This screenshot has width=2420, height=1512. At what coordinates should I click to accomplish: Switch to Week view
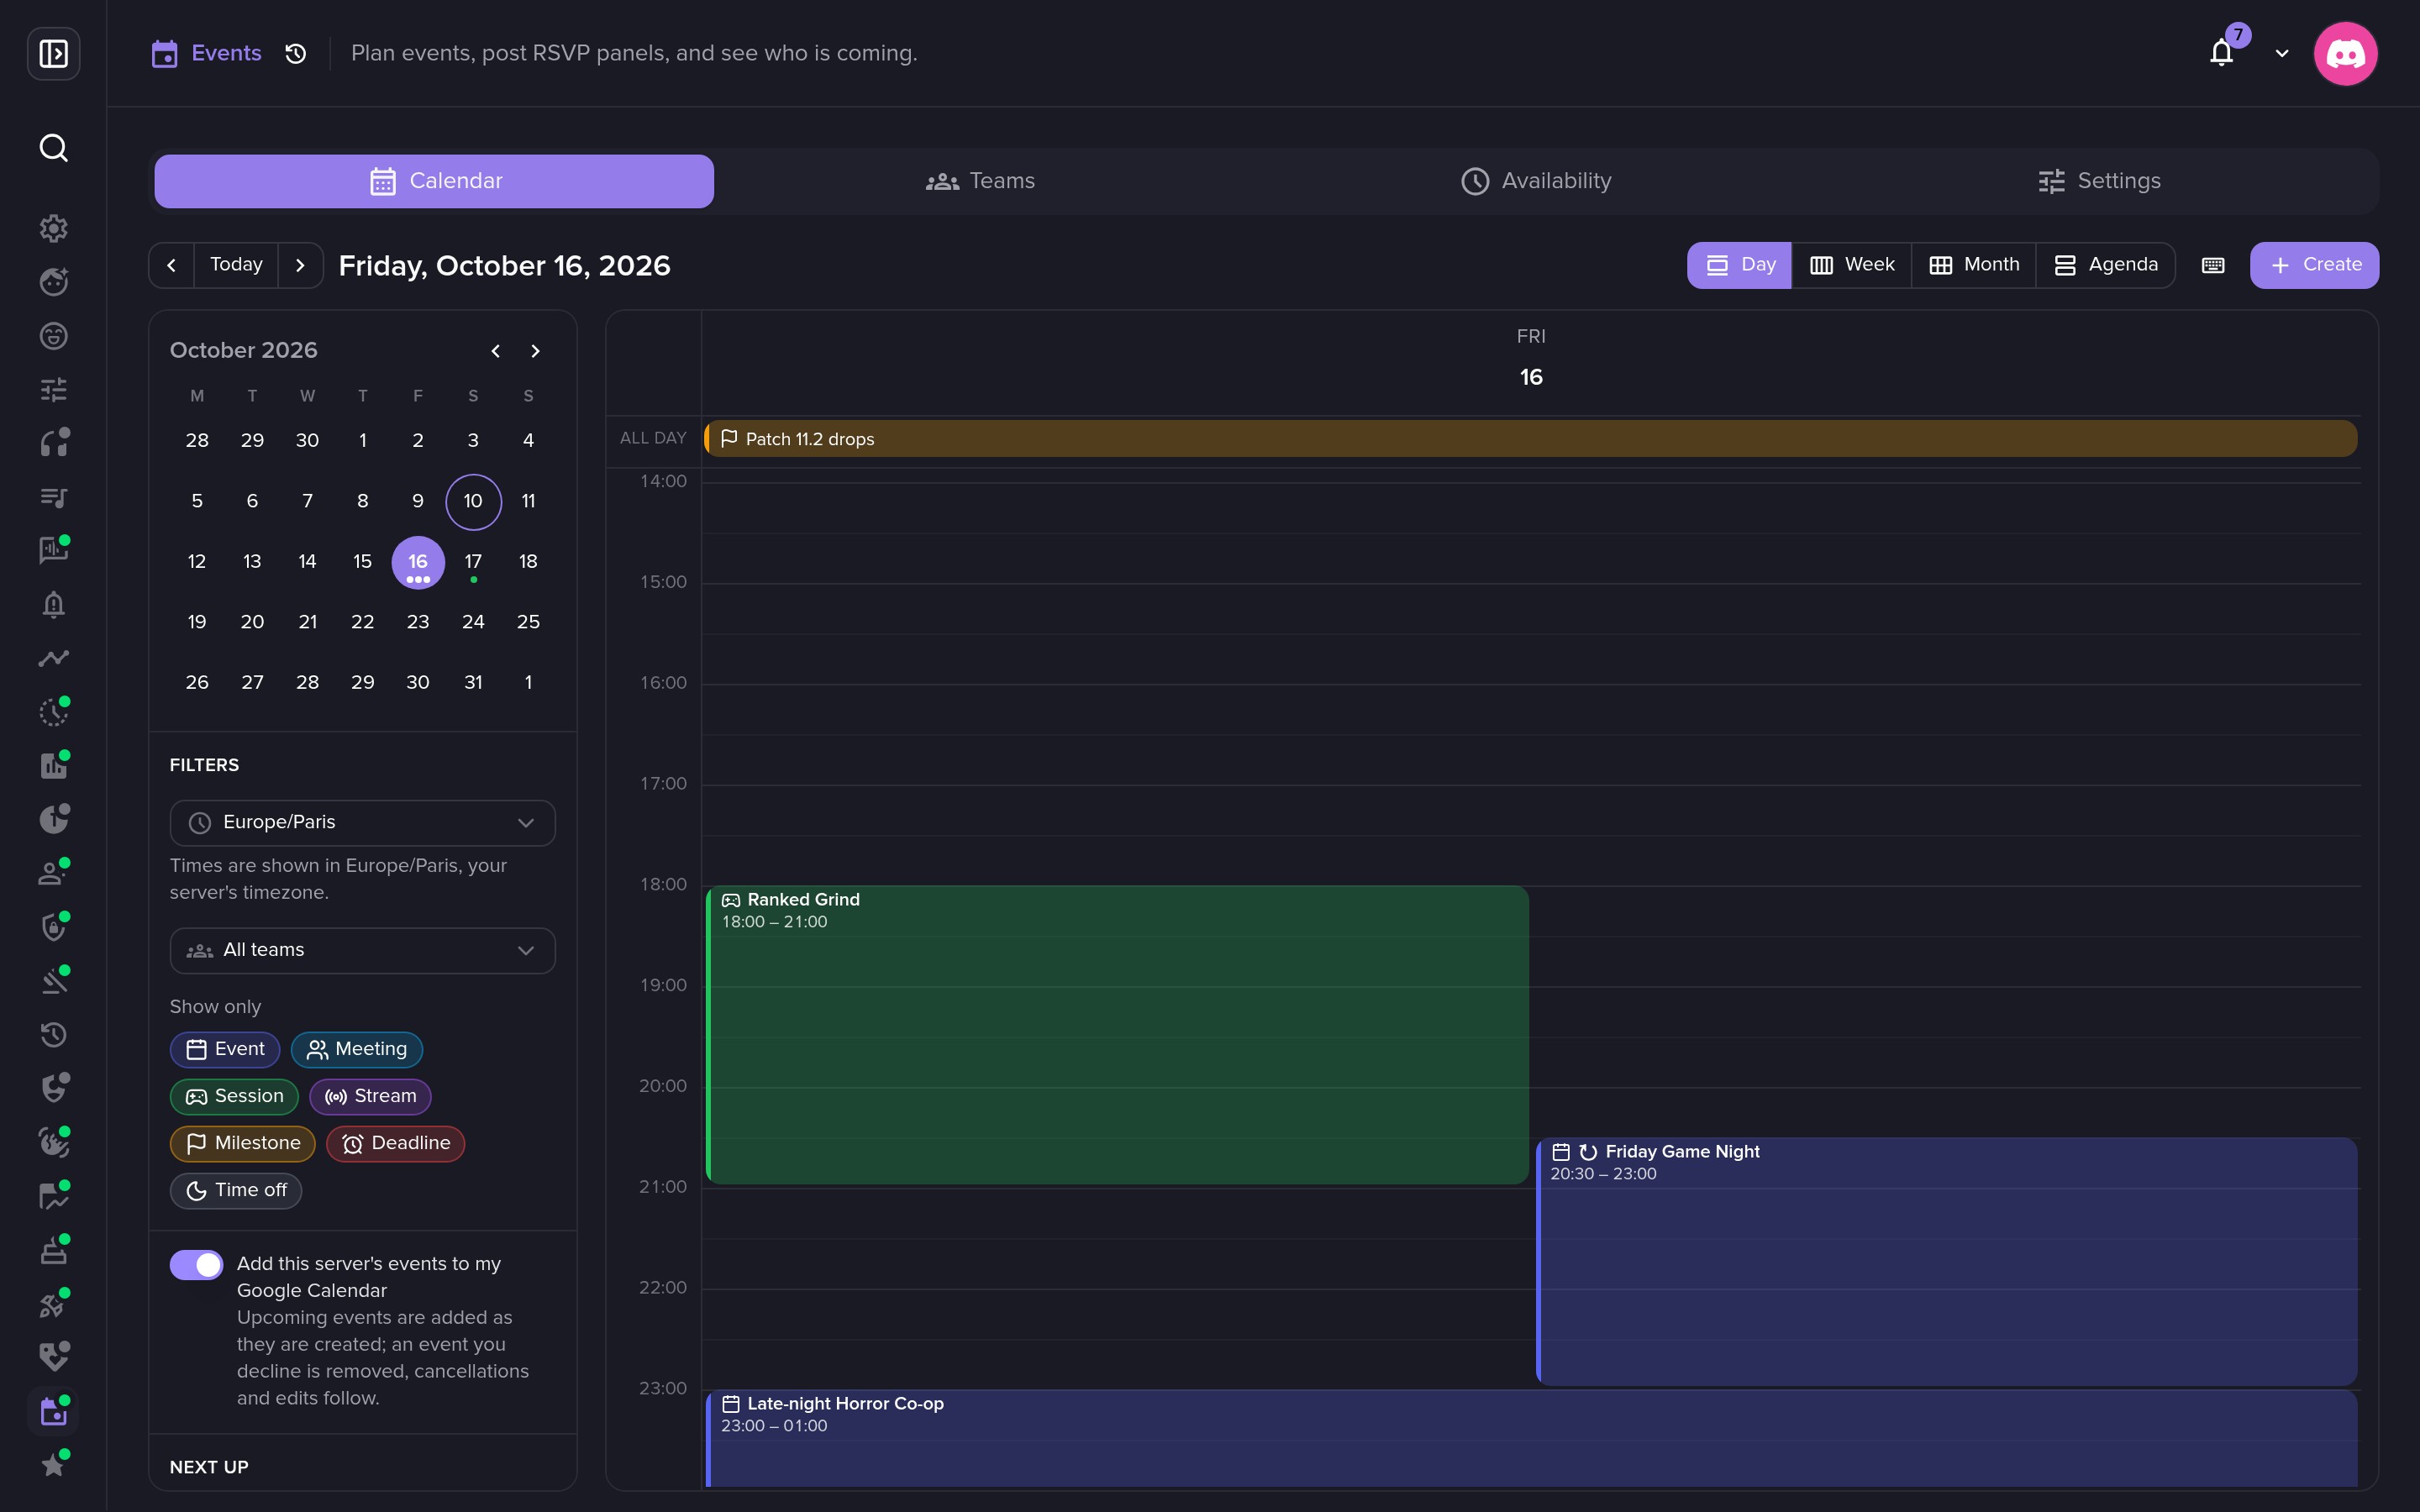1852,265
